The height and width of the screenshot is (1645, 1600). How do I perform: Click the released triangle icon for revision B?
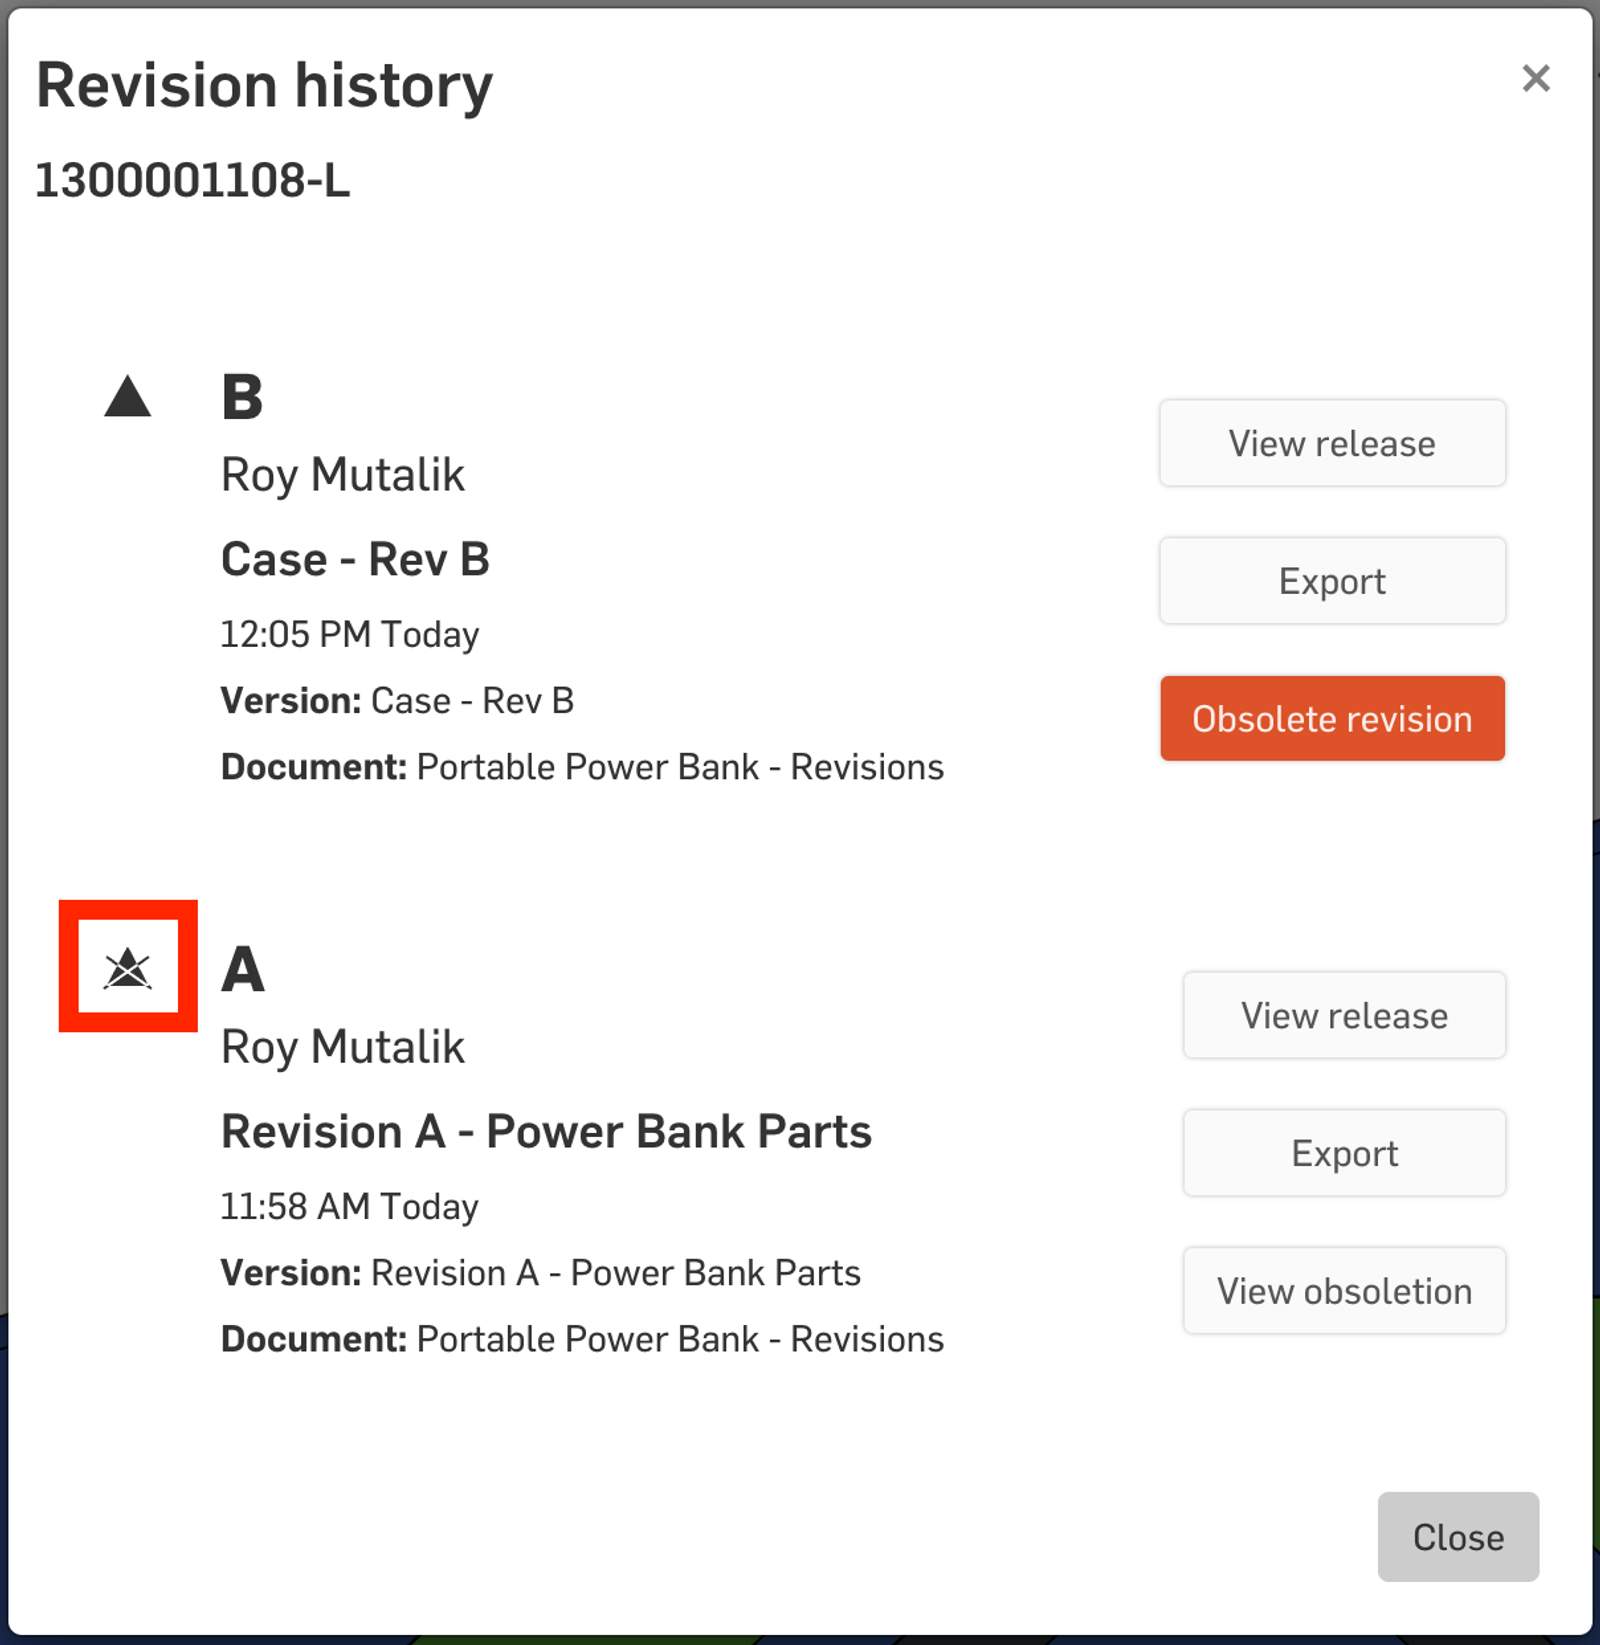point(127,397)
